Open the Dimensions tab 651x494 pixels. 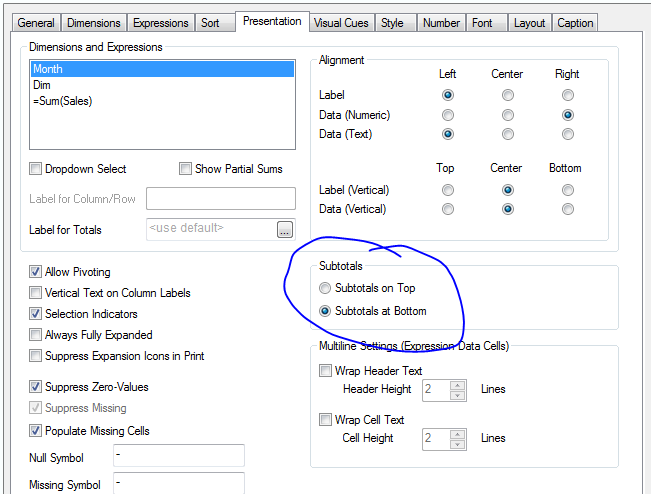coord(94,23)
